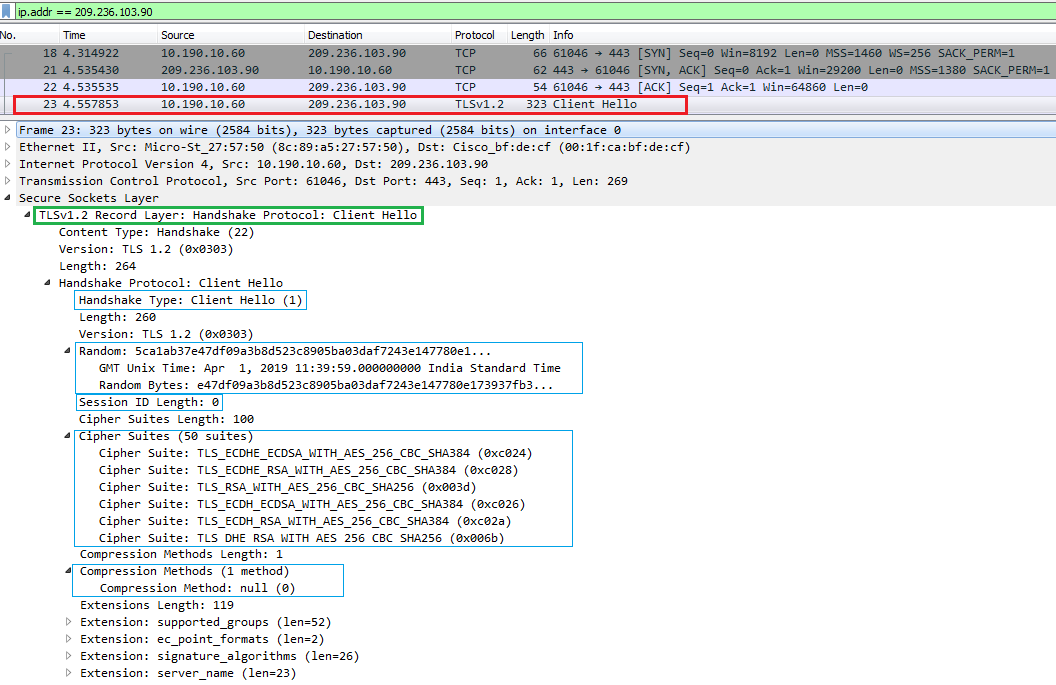Expand the Ethernet II layer
1056x685 pixels.
(8, 146)
